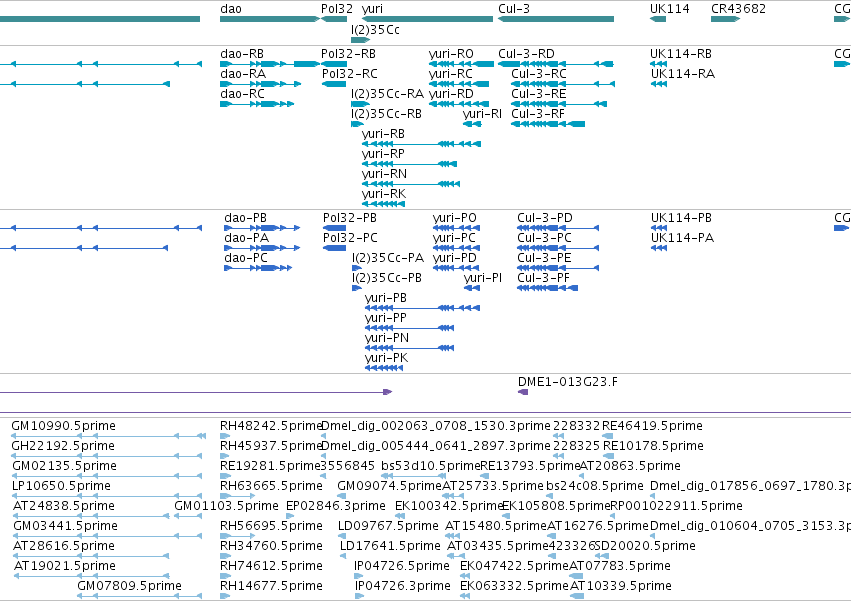Image resolution: width=851 pixels, height=601 pixels.
Task: Select EST LD09767.5prime
Action: pos(388,526)
